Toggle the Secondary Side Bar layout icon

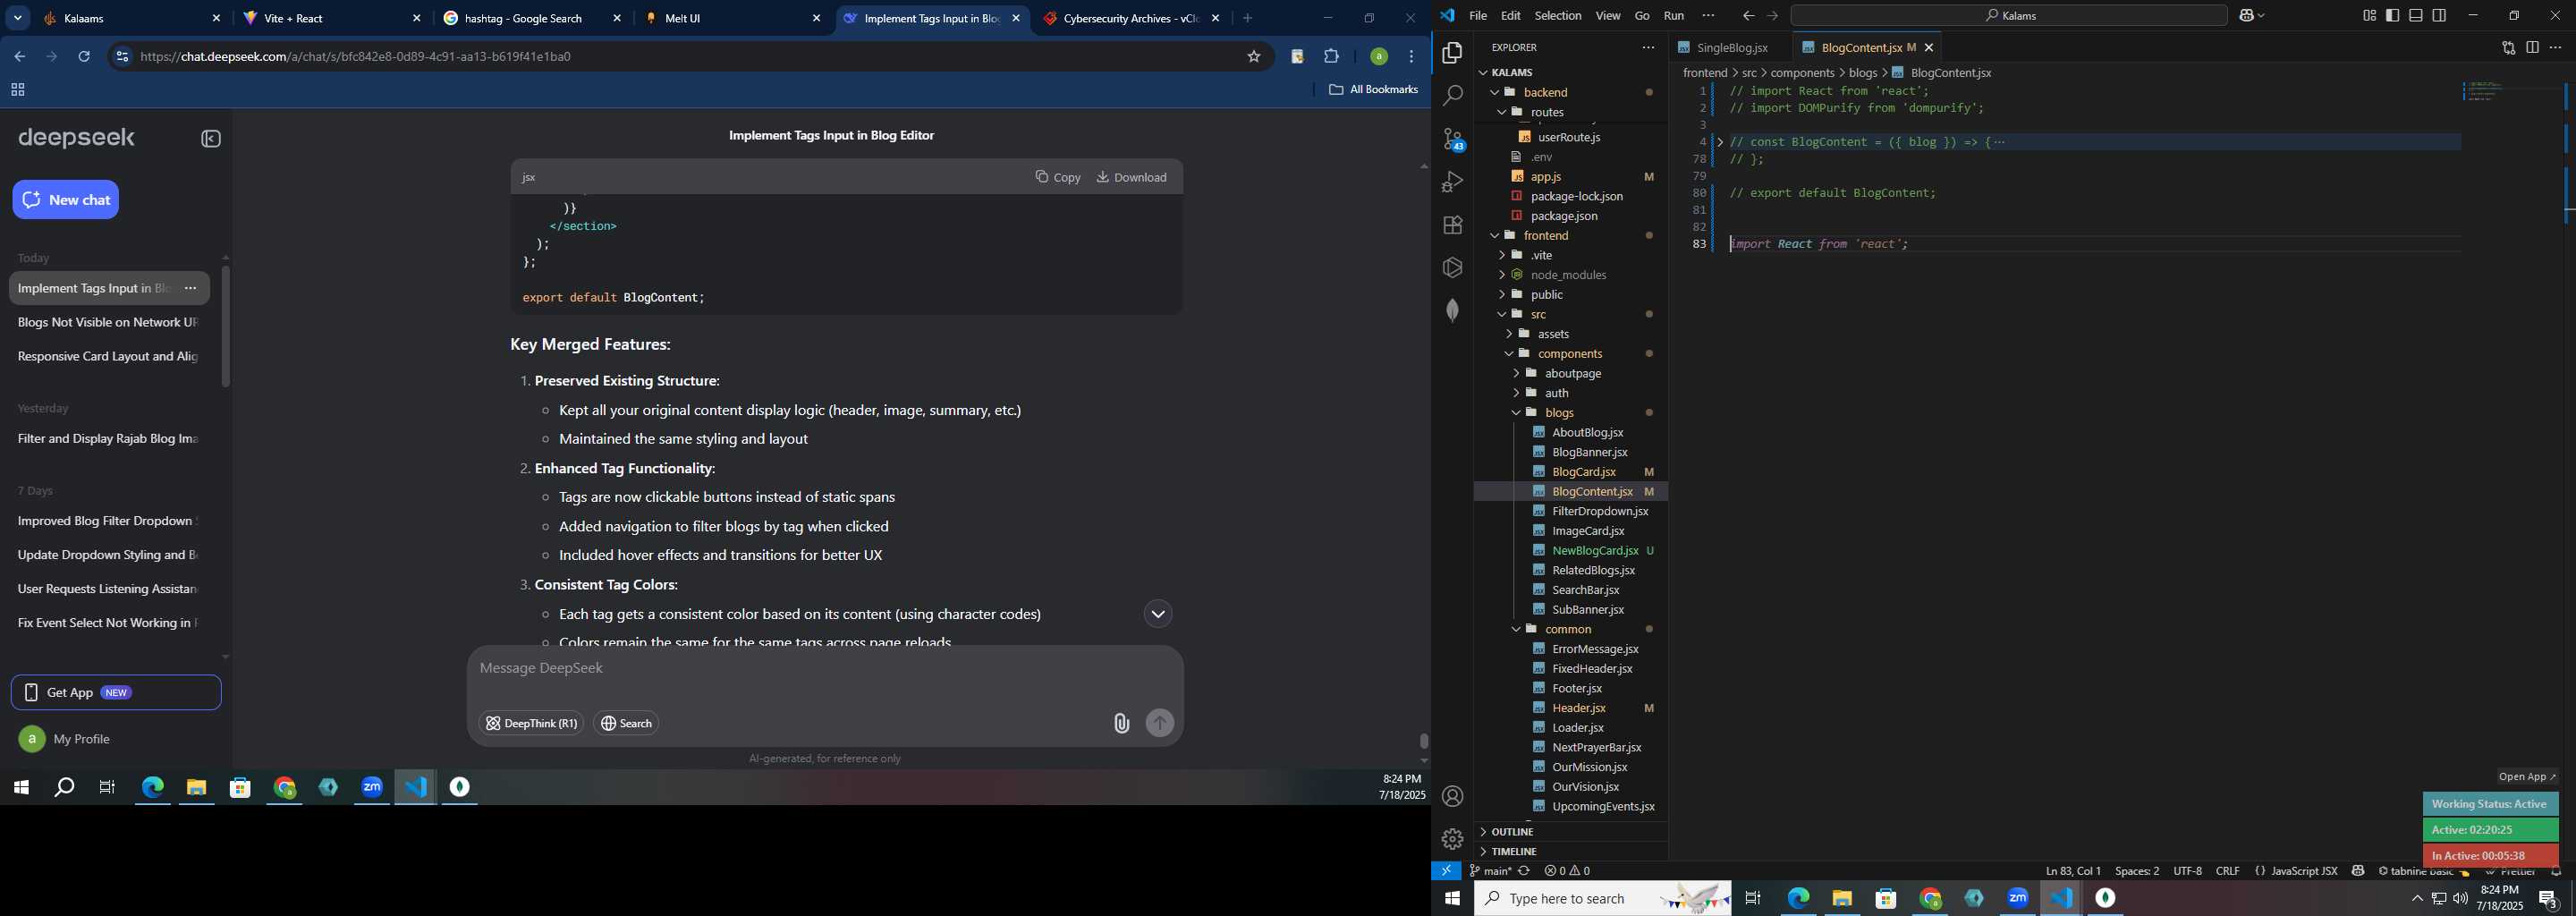pos(2439,15)
